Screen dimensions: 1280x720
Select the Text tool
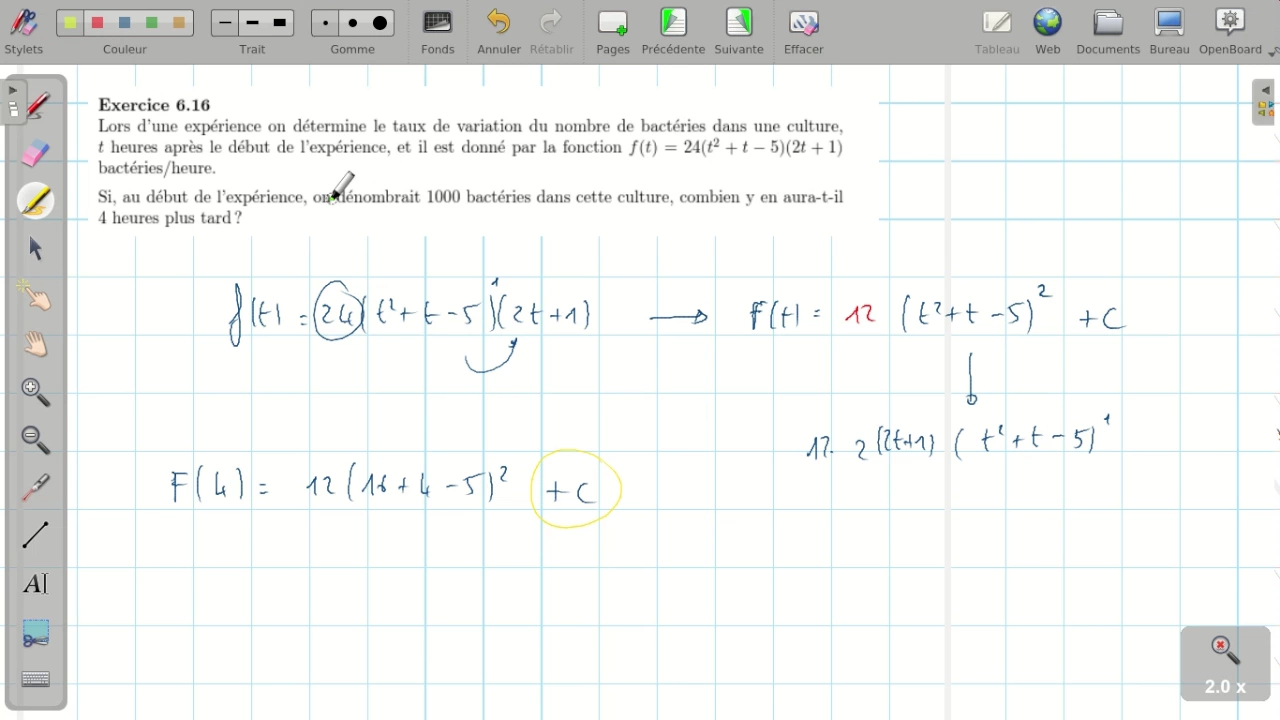click(36, 584)
